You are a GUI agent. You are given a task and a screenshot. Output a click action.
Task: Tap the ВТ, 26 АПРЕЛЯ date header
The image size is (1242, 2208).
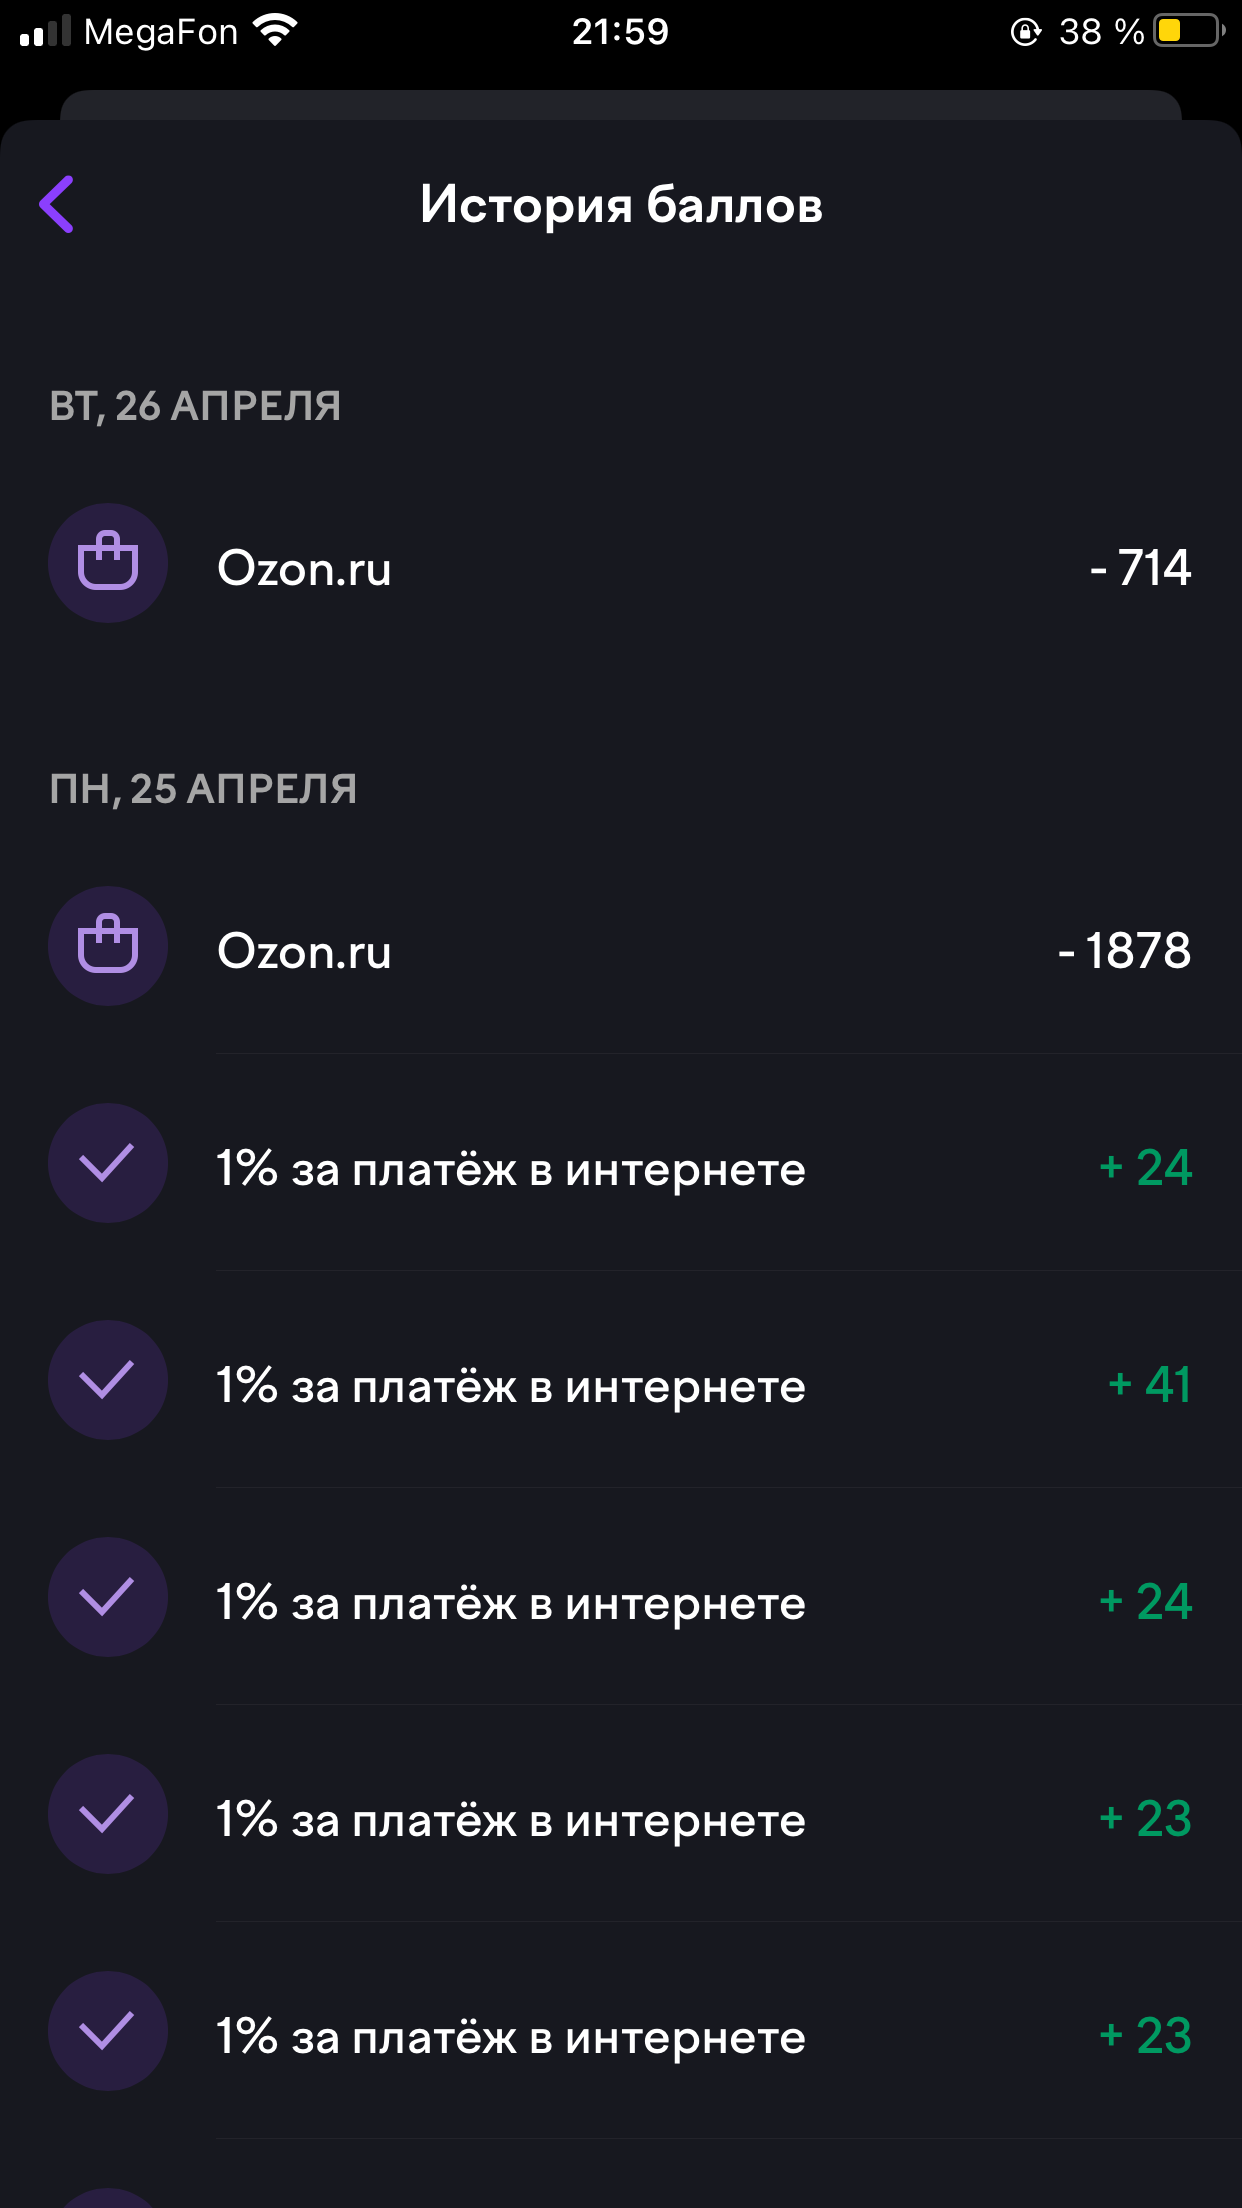coord(195,406)
